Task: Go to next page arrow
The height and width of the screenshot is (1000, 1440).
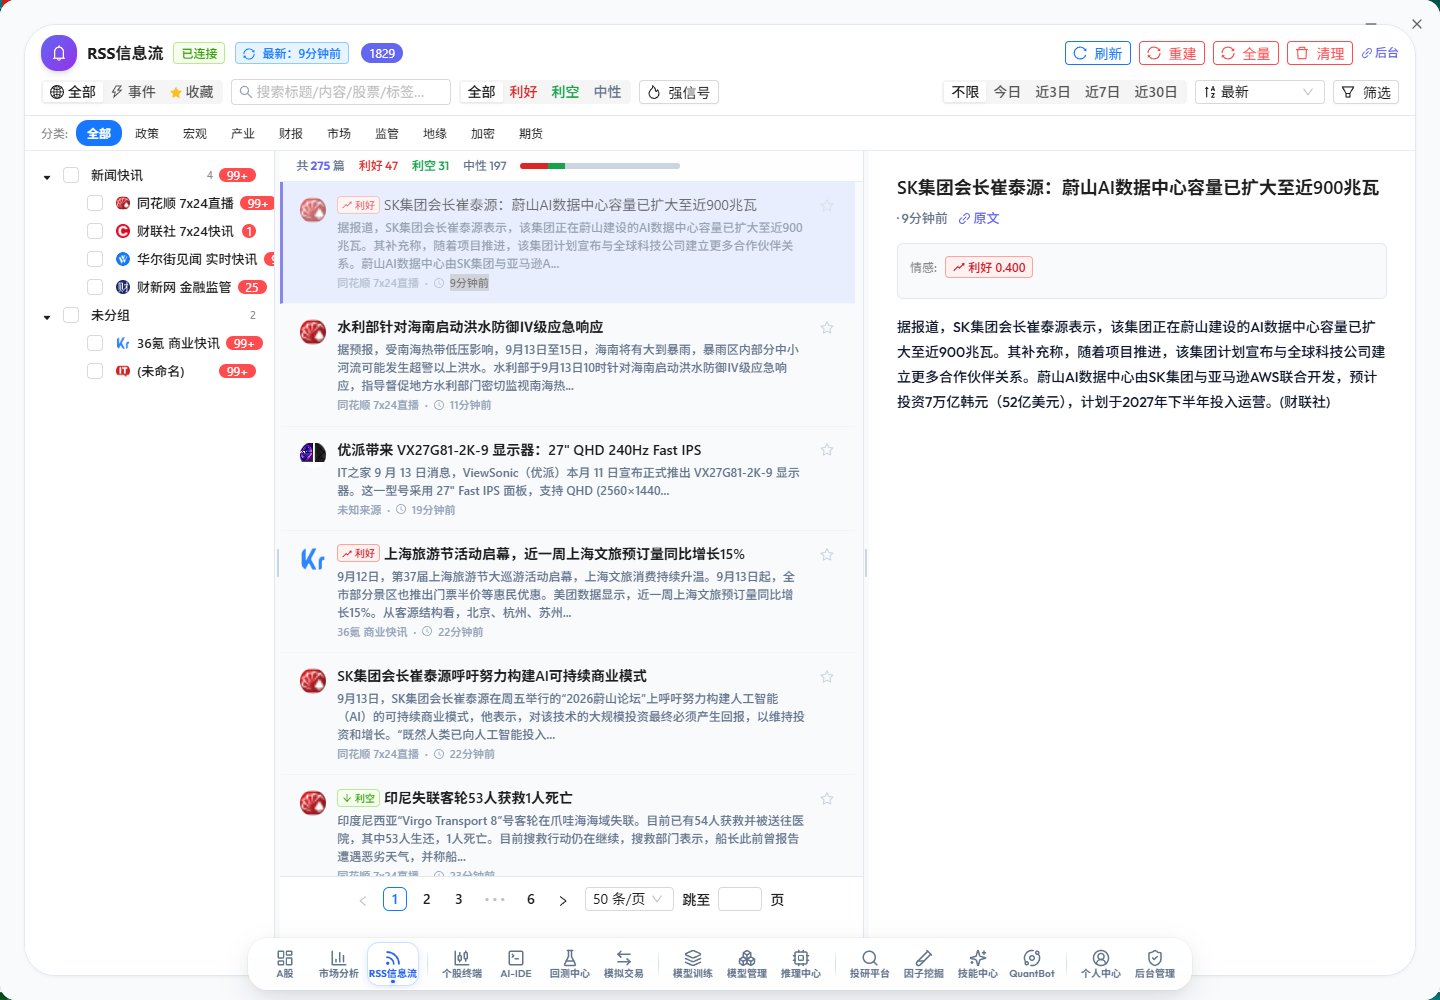Action: tap(563, 900)
